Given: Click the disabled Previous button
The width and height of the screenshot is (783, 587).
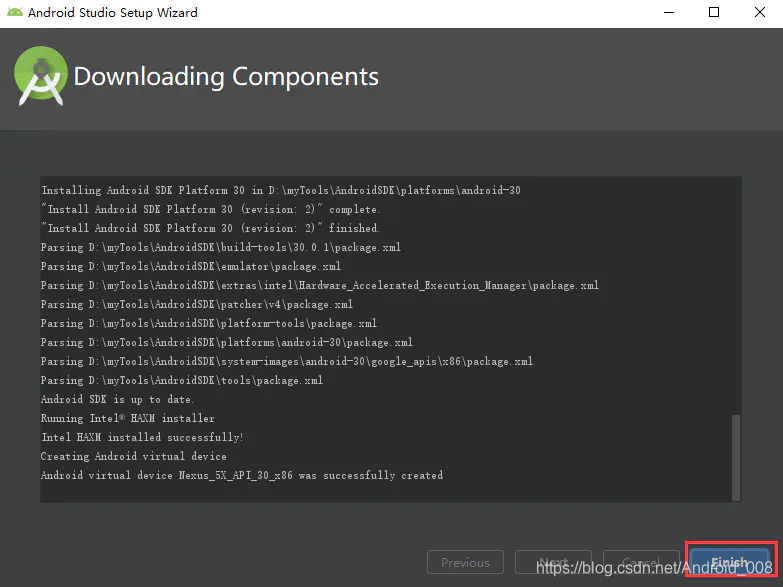Looking at the screenshot, I should pyautogui.click(x=465, y=562).
